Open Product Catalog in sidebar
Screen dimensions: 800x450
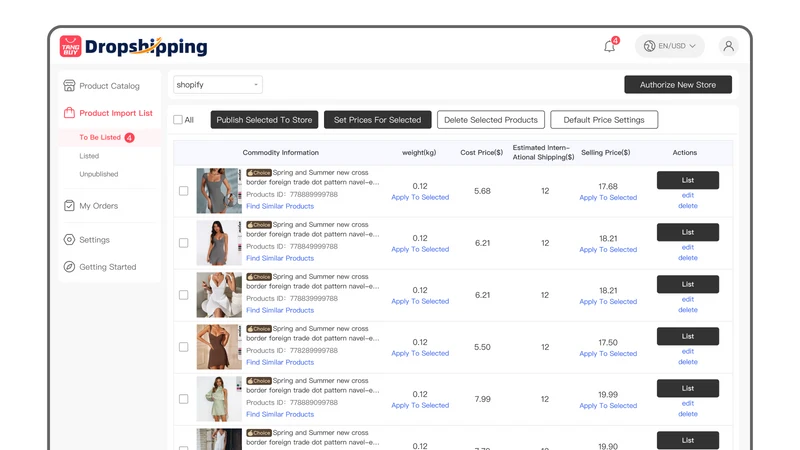109,86
